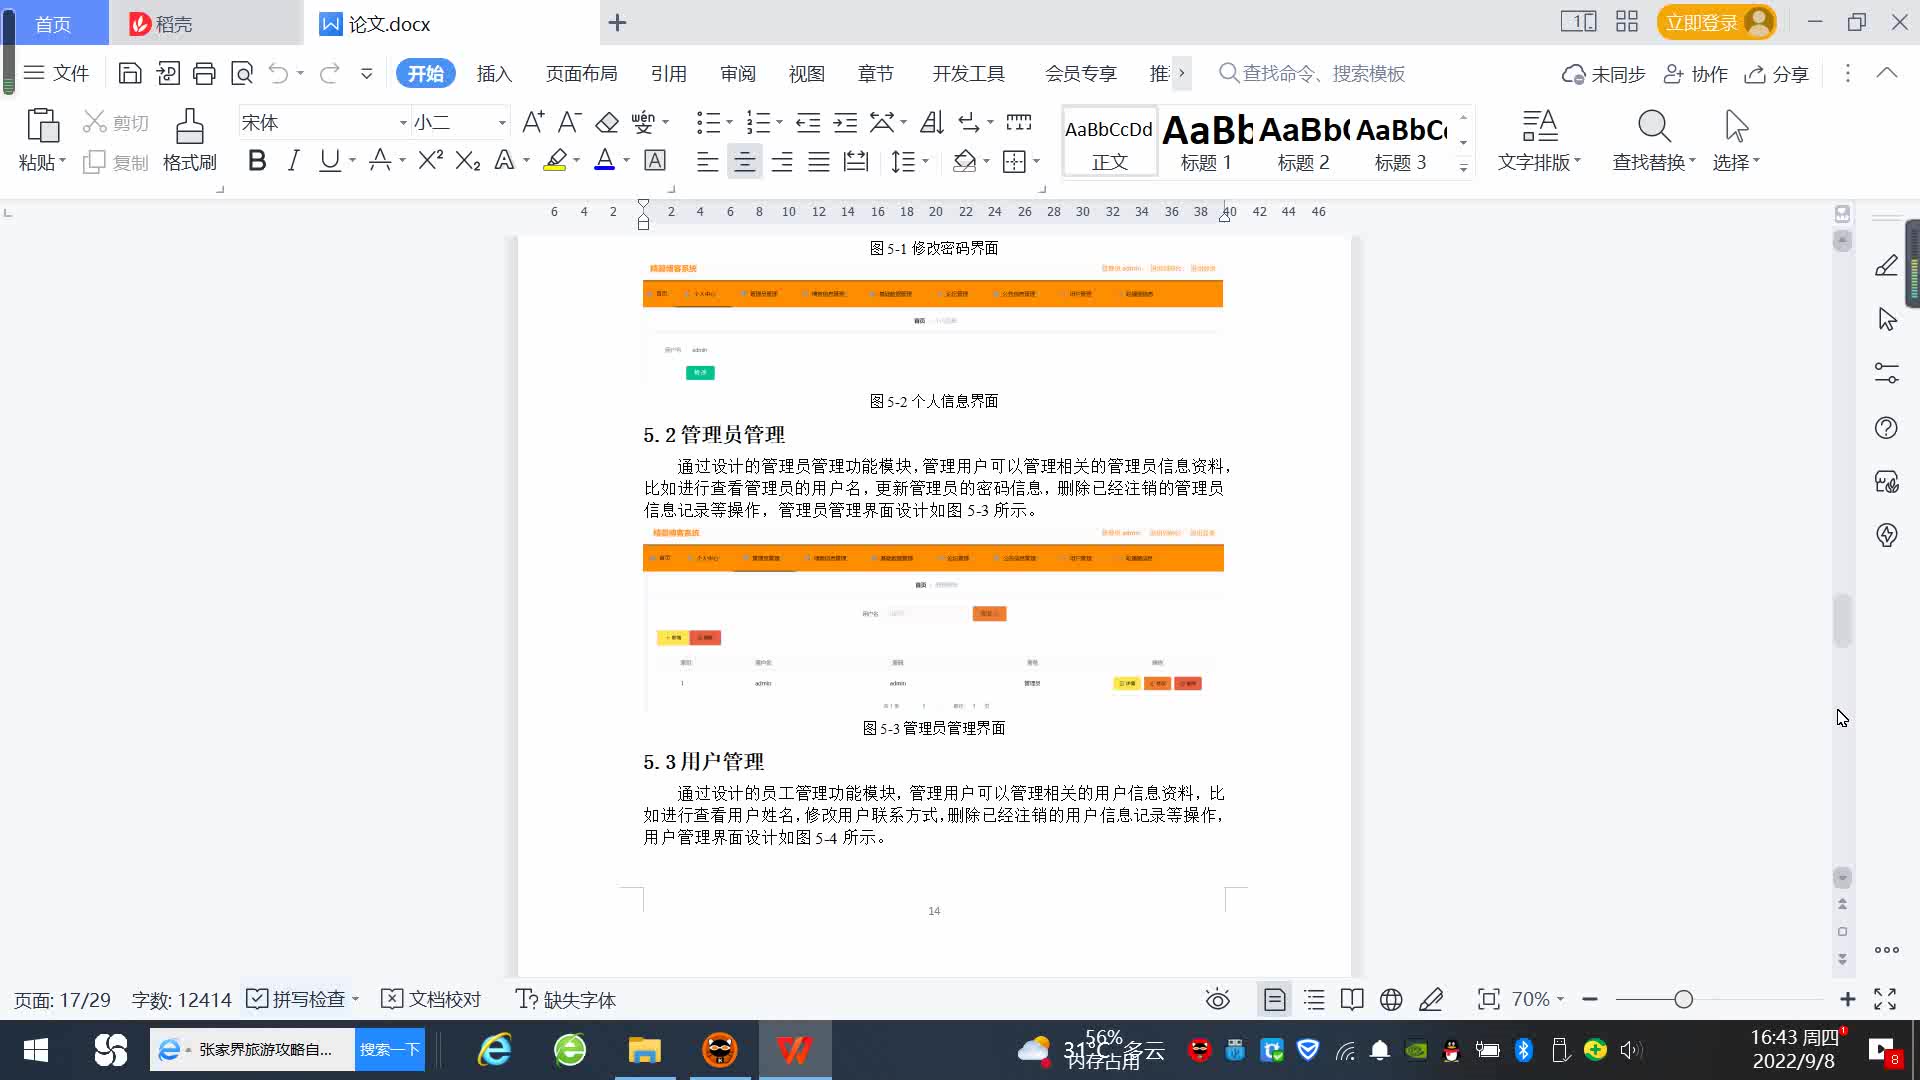1920x1080 pixels.
Task: Click the zoom slider handle
Action: point(1683,999)
